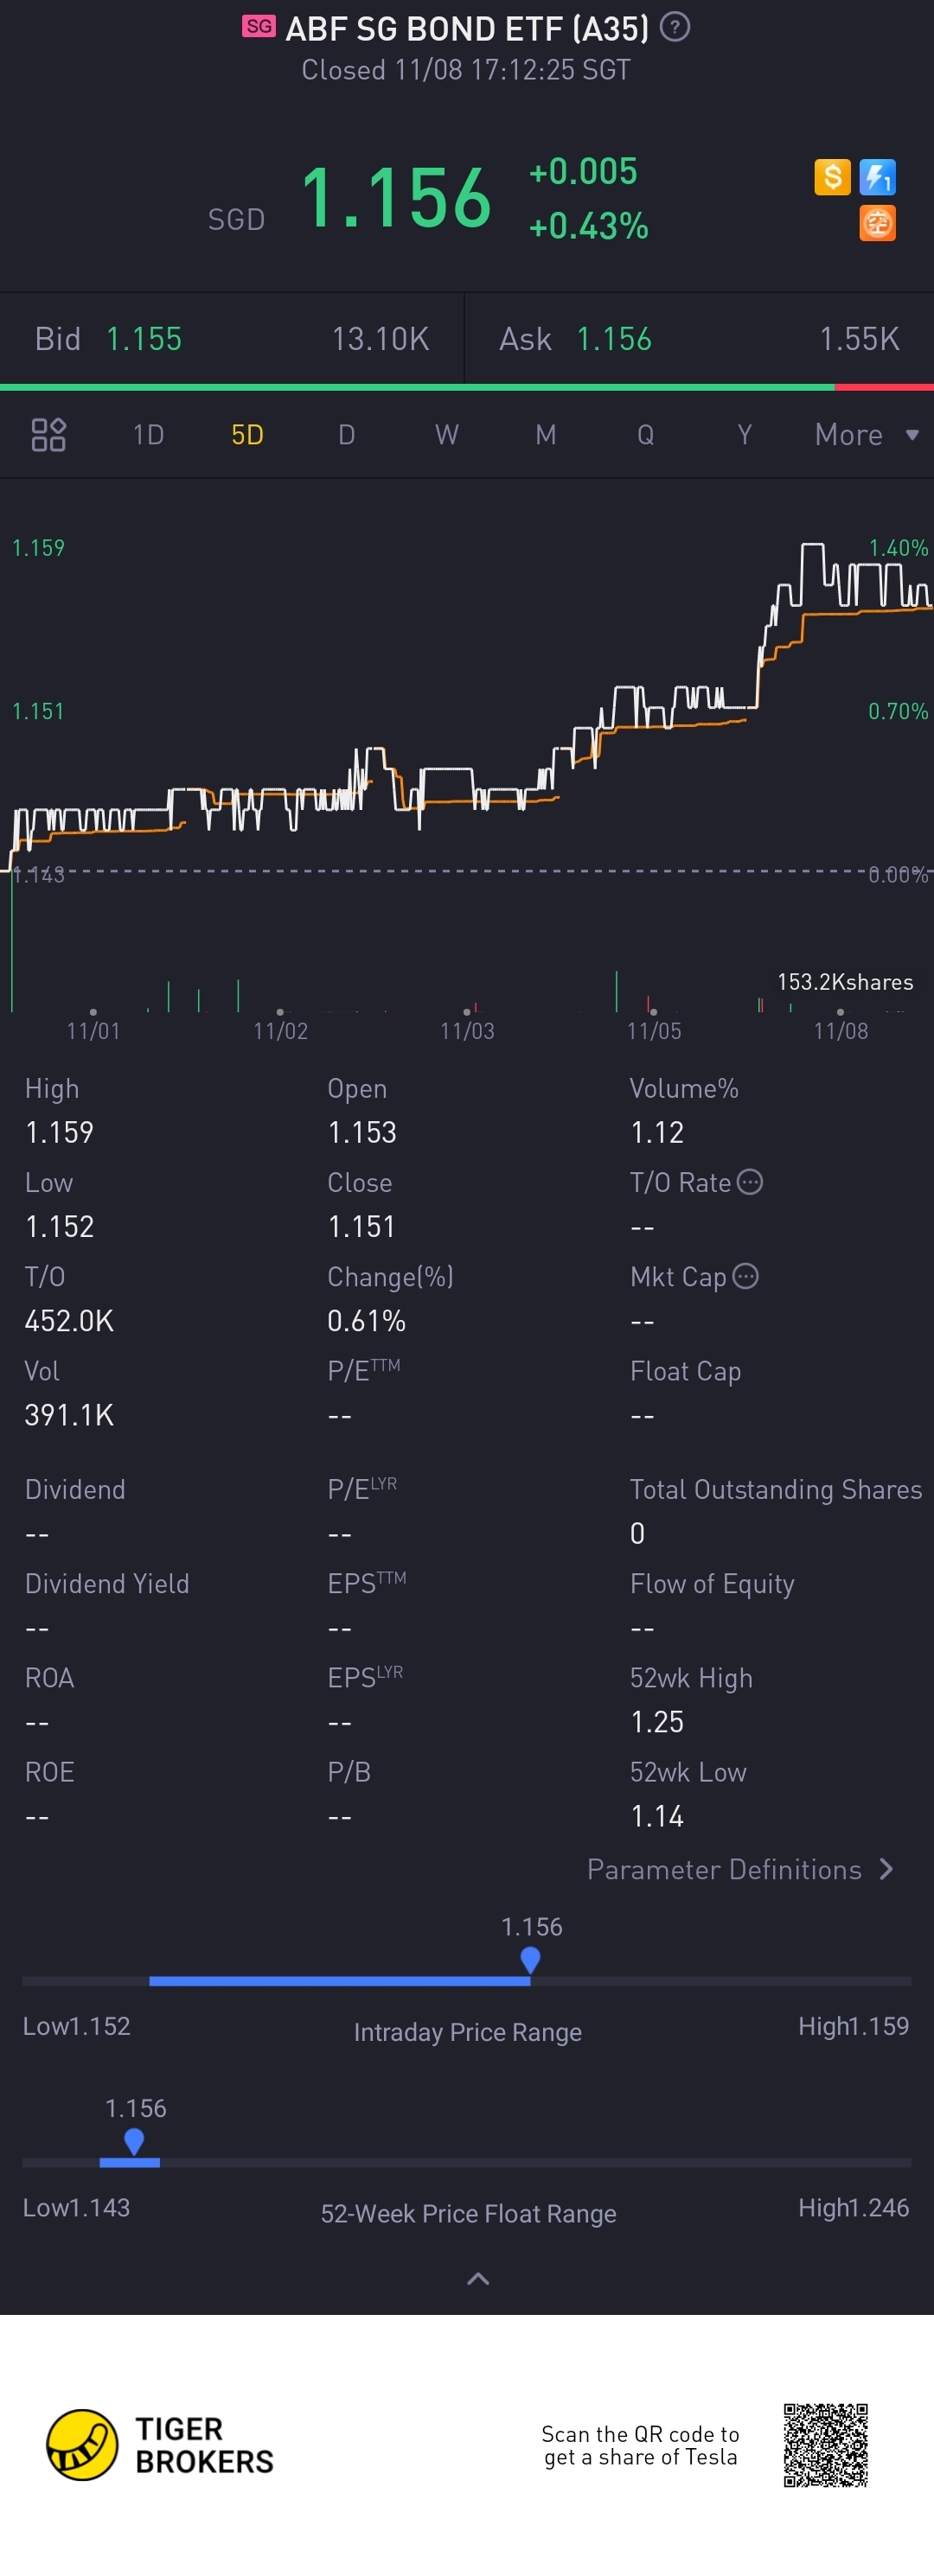Tap the Intraday Price Range marker
This screenshot has height=2576, width=934.
point(531,1960)
